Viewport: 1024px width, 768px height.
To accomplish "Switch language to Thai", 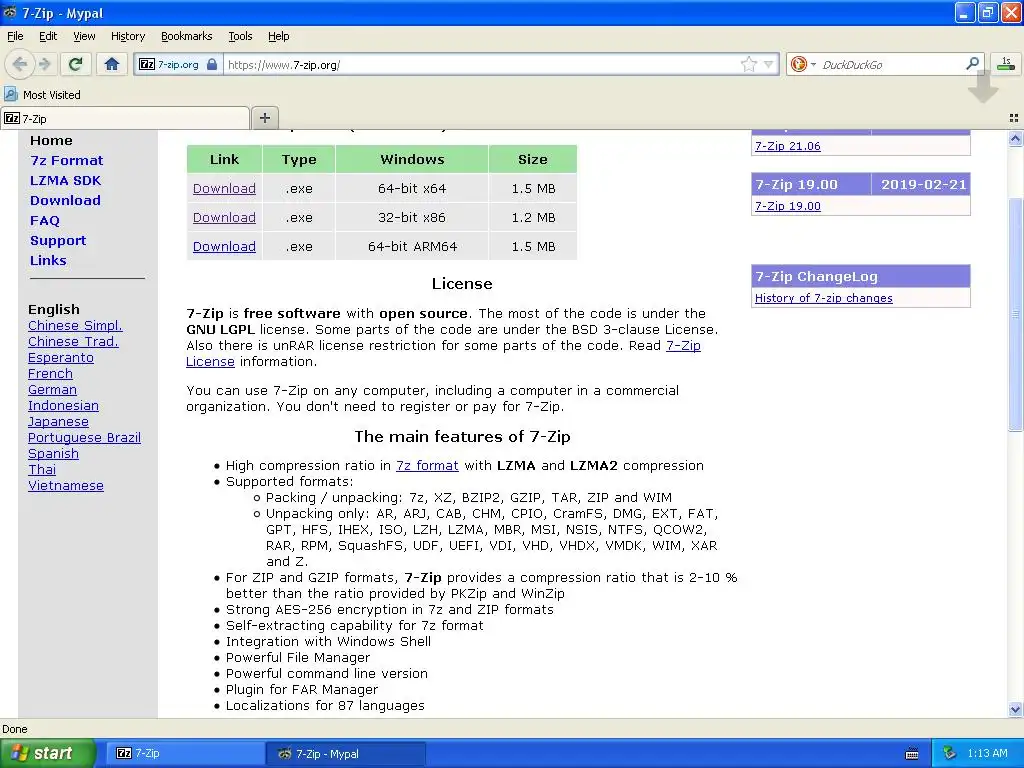I will pyautogui.click(x=42, y=470).
